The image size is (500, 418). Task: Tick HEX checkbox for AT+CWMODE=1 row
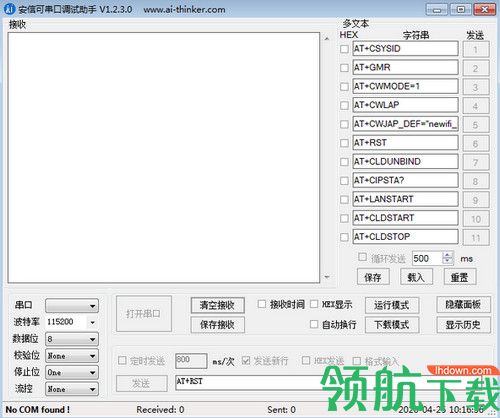344,87
